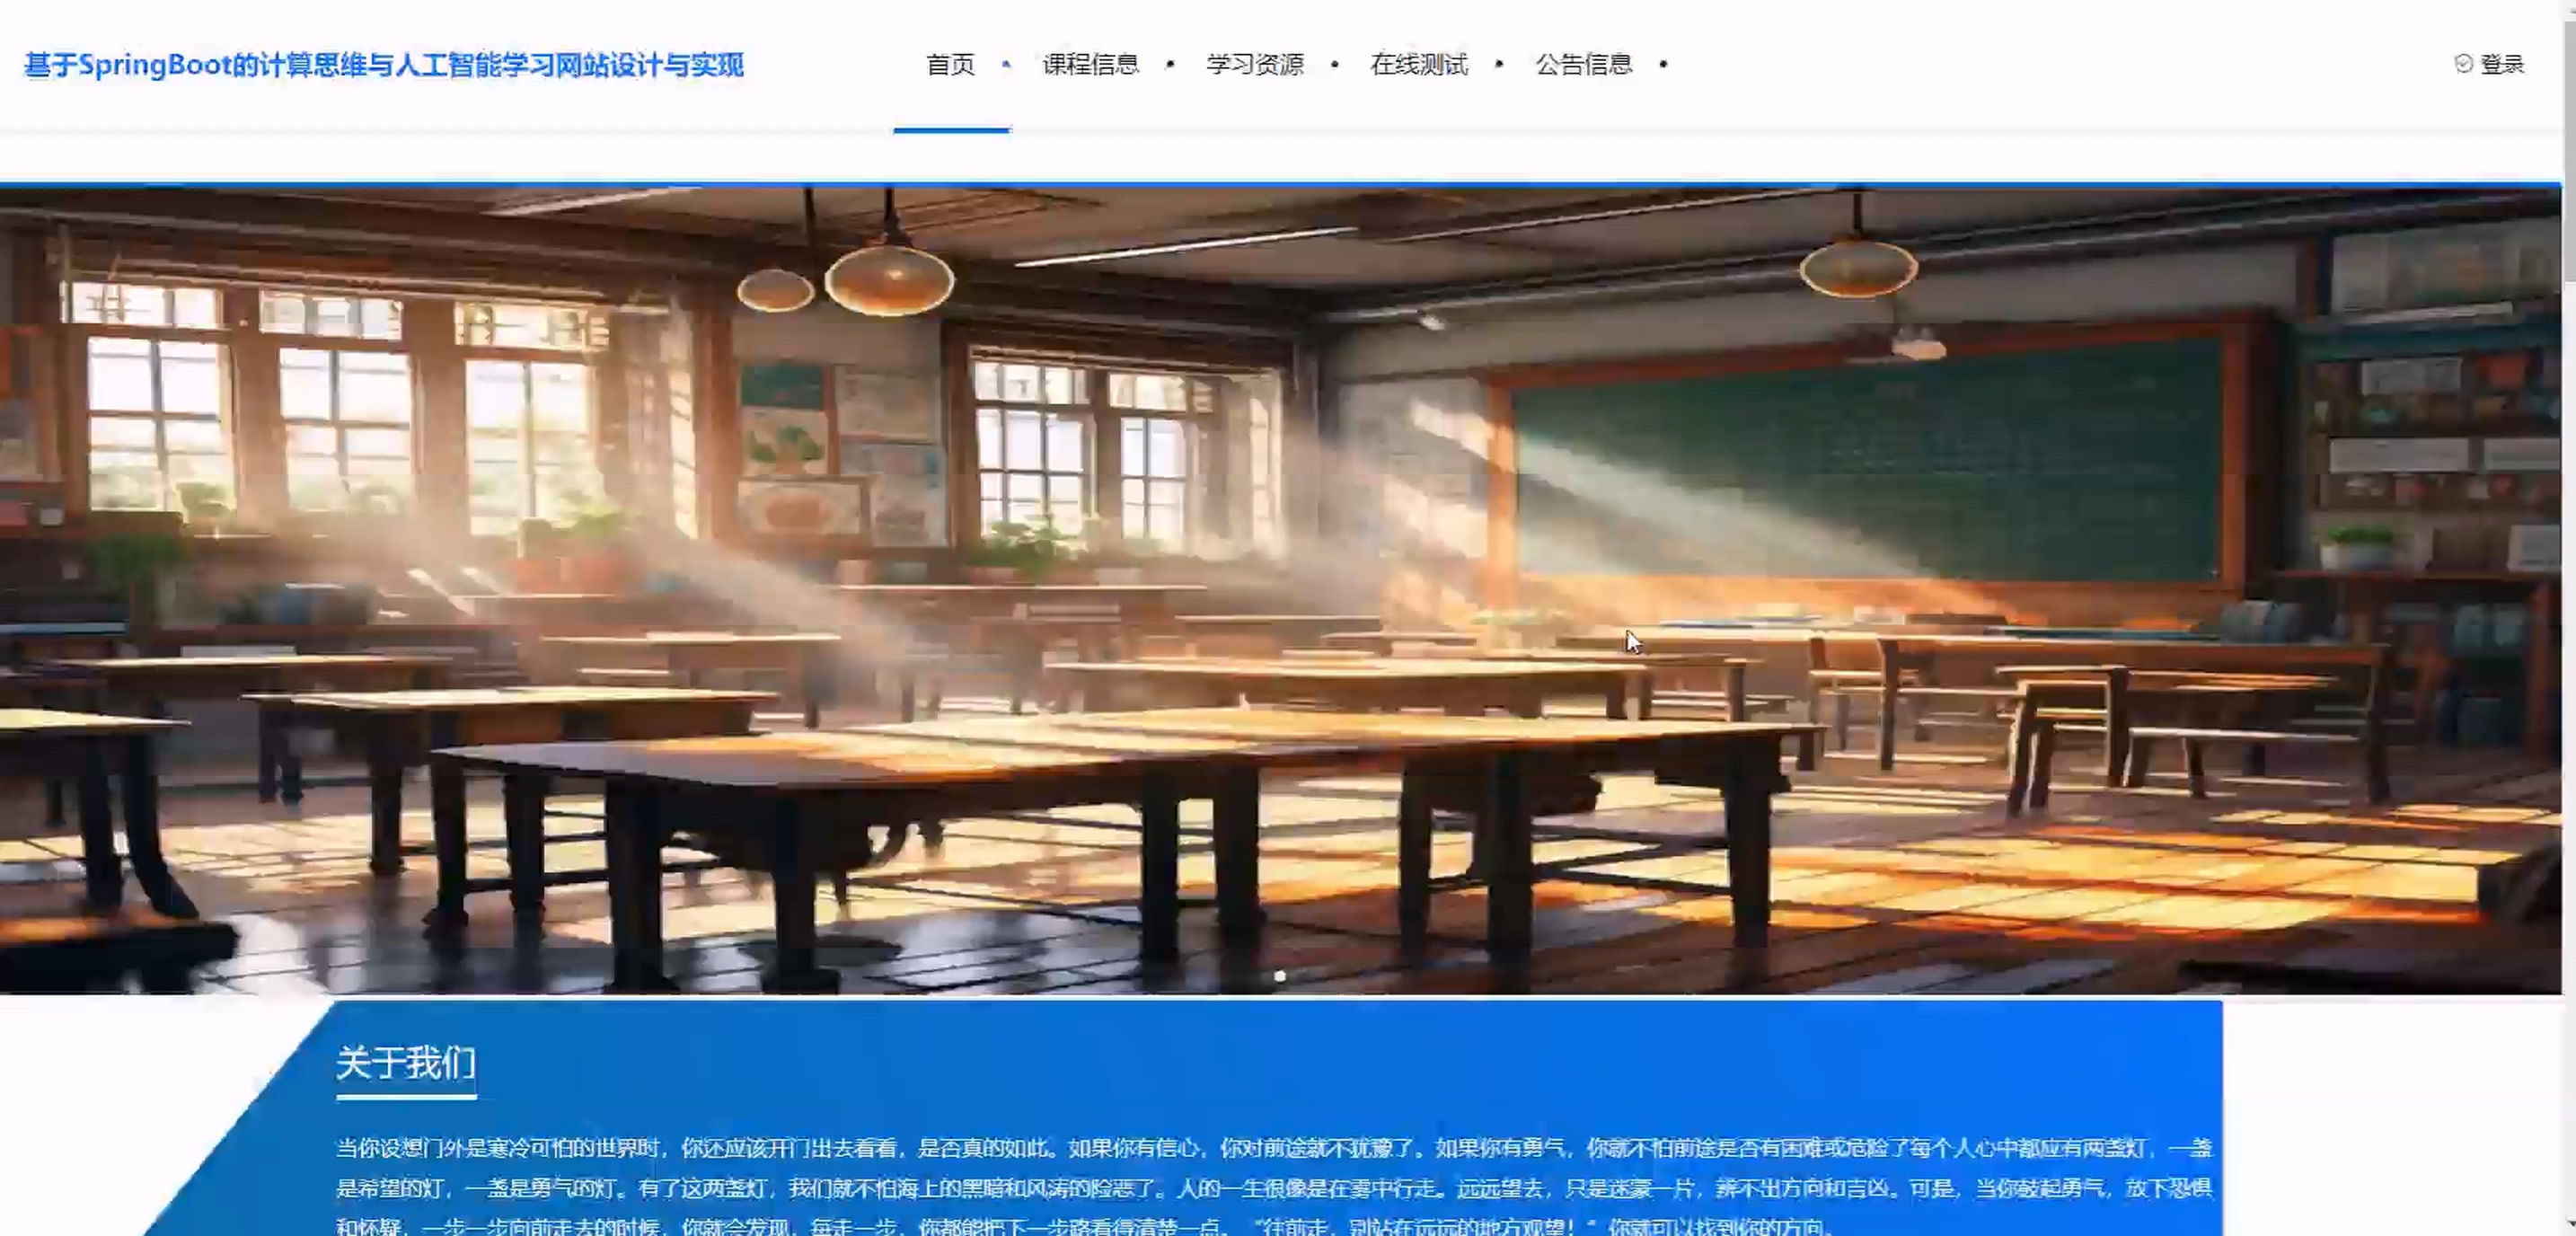Click the login circle icon

tap(2463, 64)
